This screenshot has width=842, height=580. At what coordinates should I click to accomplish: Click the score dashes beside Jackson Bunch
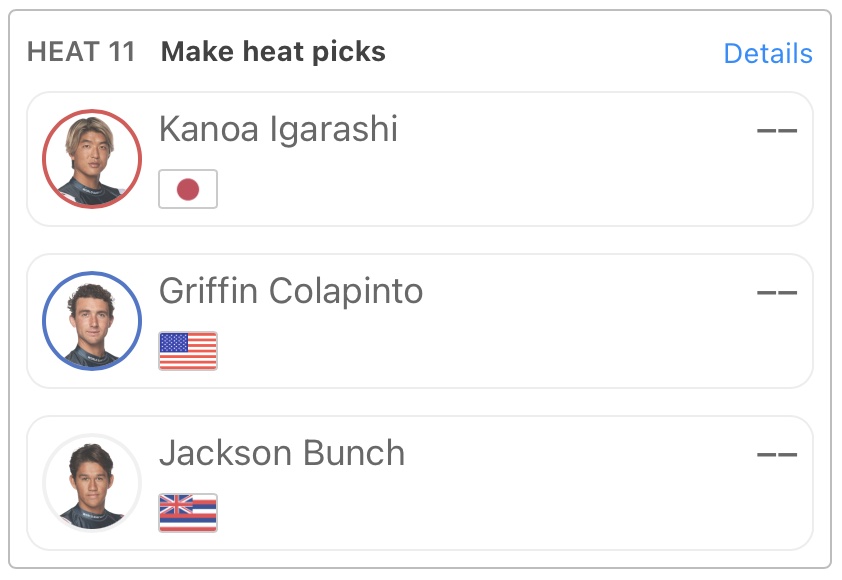click(777, 455)
